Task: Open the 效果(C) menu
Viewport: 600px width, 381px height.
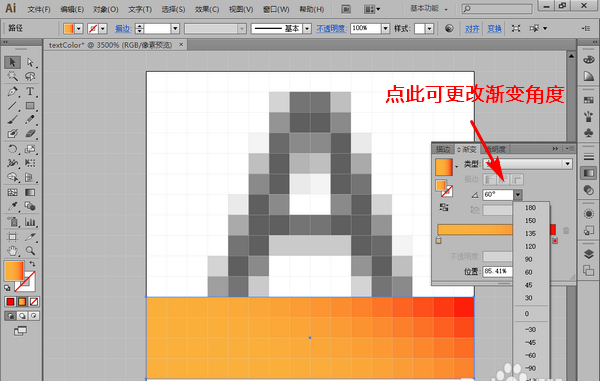Action: tap(207, 9)
